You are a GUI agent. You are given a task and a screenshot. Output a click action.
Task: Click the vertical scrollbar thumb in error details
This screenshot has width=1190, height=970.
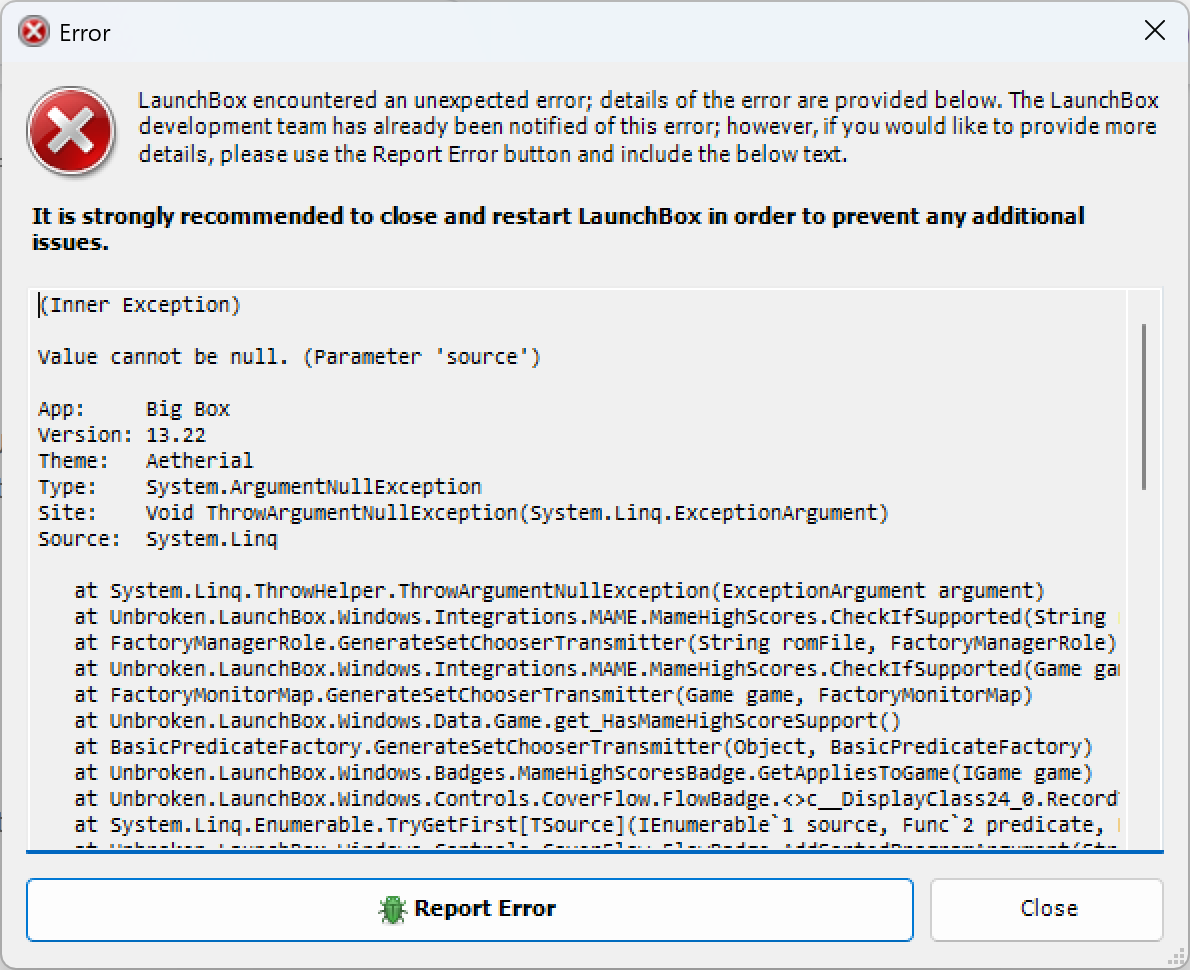pyautogui.click(x=1143, y=406)
